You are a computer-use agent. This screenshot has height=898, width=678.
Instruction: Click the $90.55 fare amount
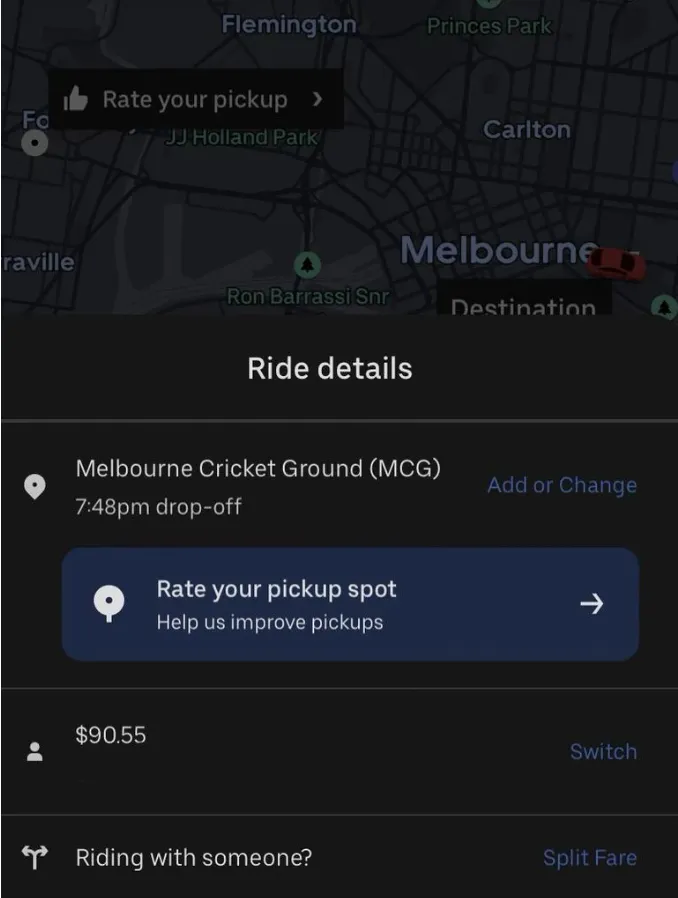click(111, 735)
